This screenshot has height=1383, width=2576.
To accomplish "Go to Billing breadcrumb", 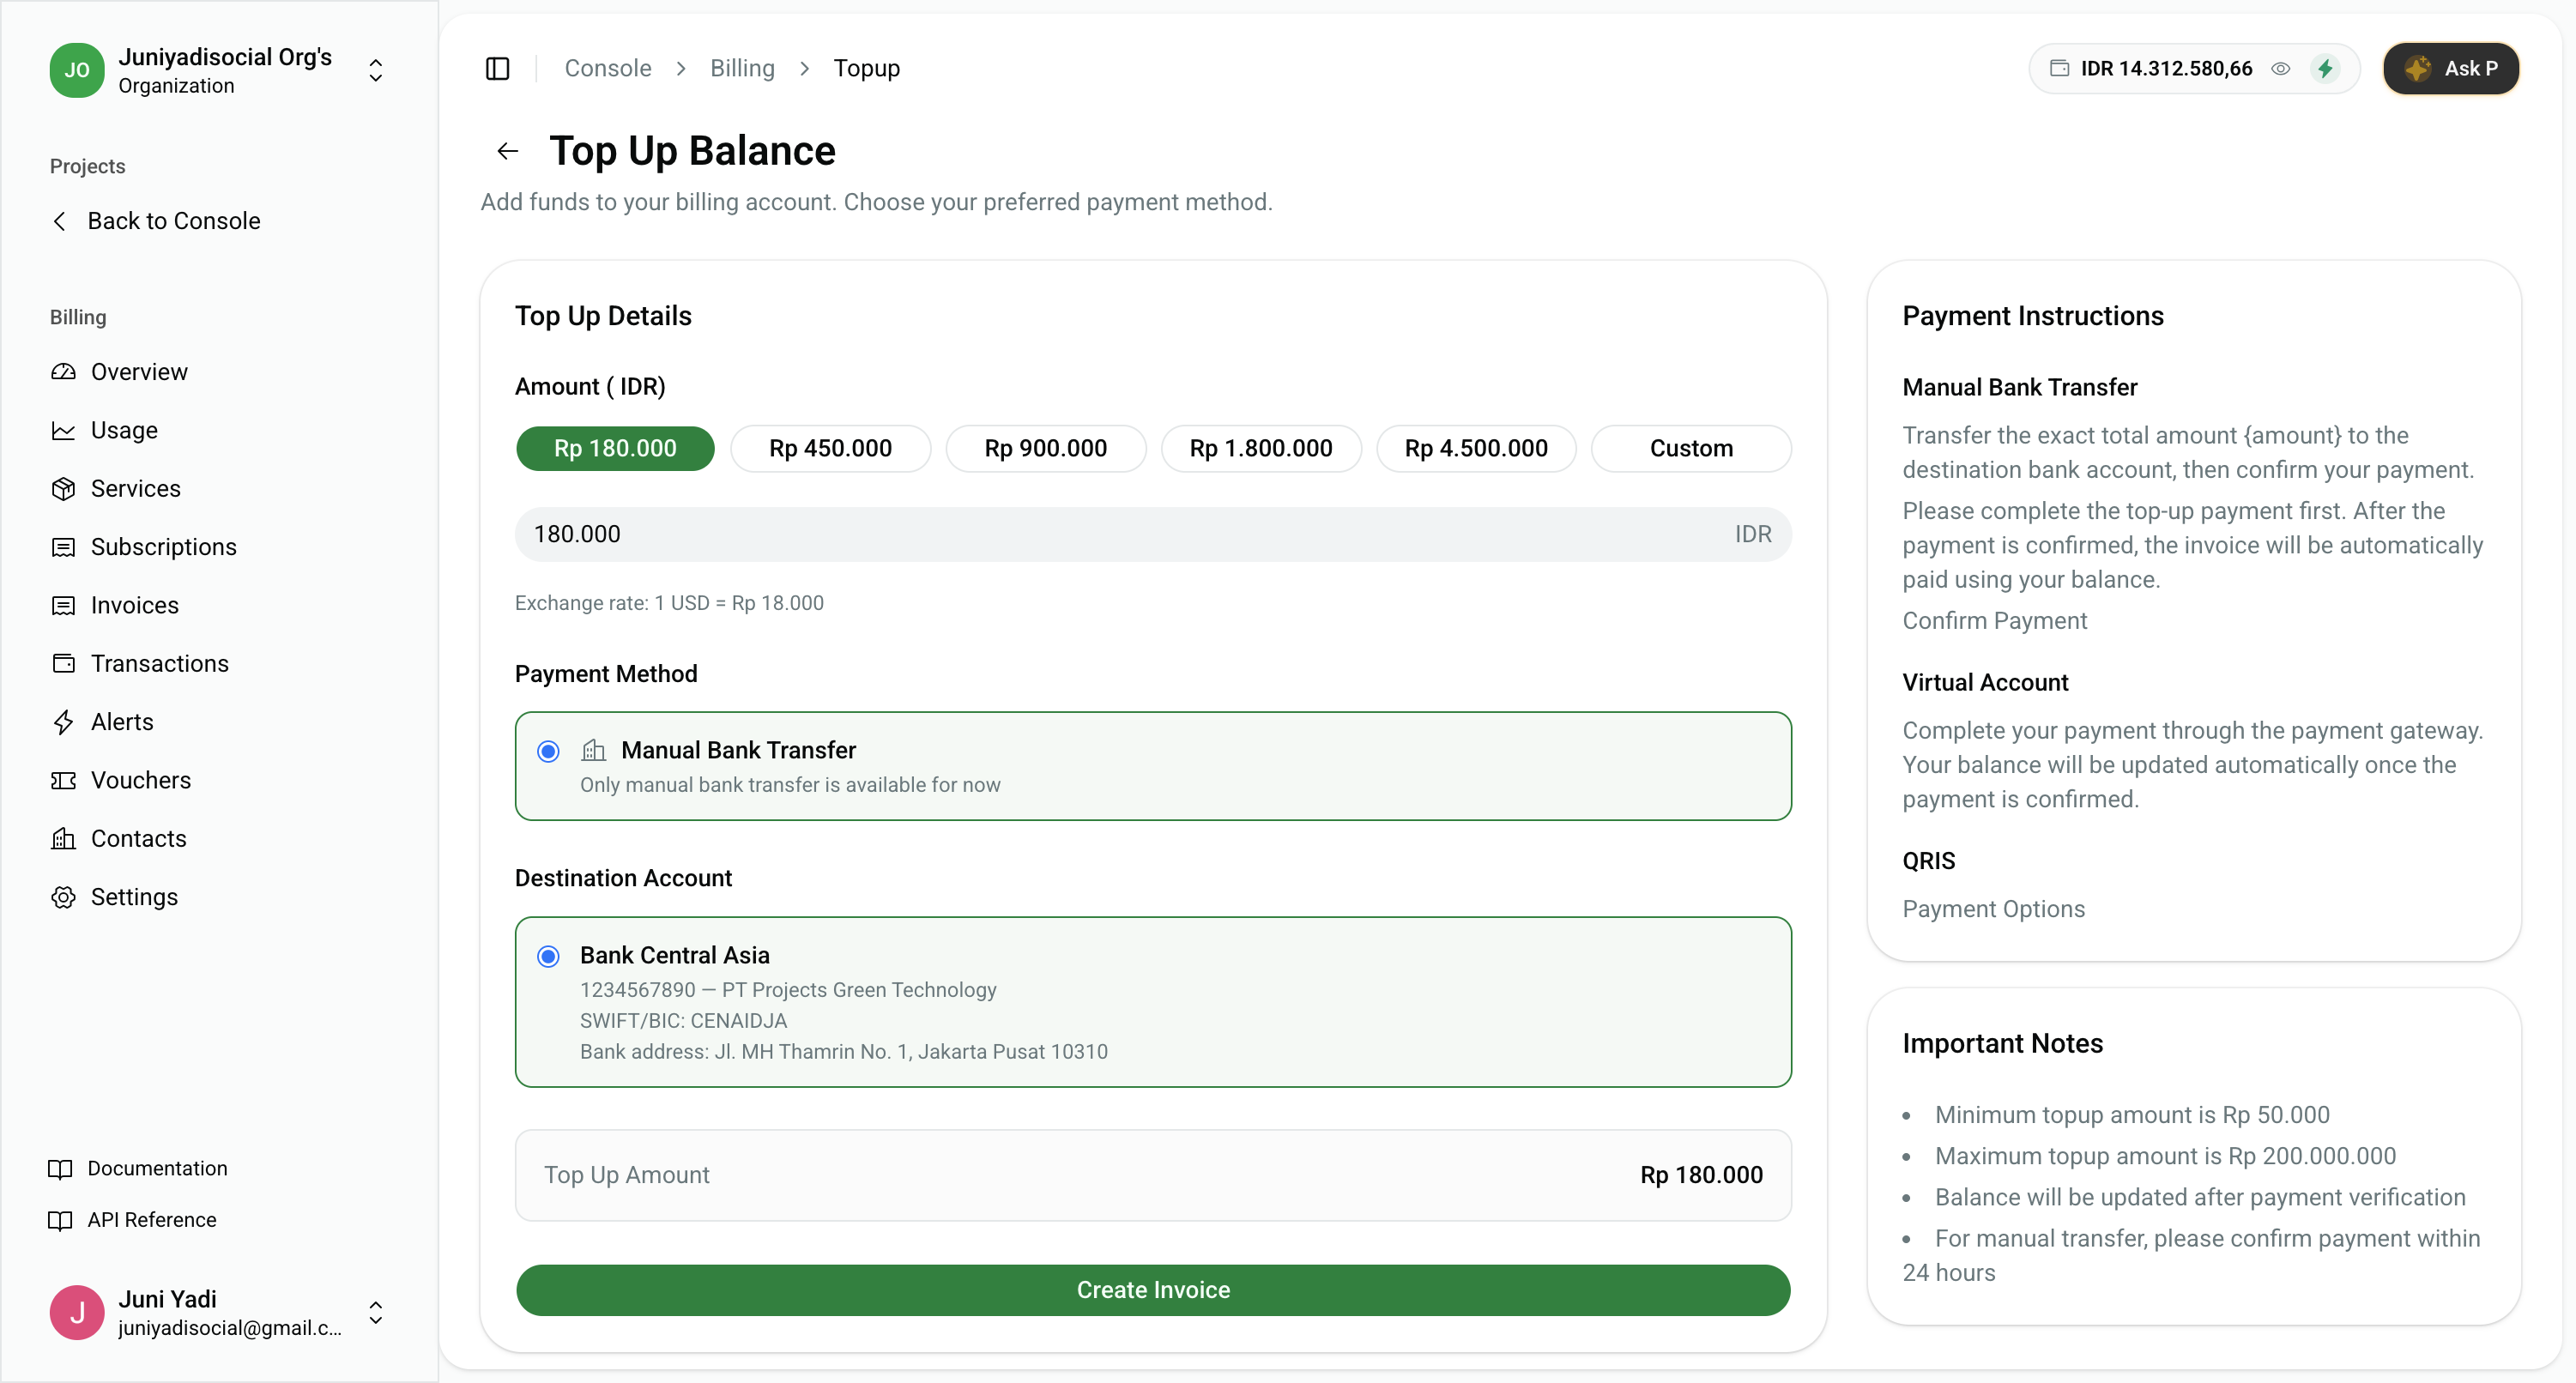I will click(742, 68).
